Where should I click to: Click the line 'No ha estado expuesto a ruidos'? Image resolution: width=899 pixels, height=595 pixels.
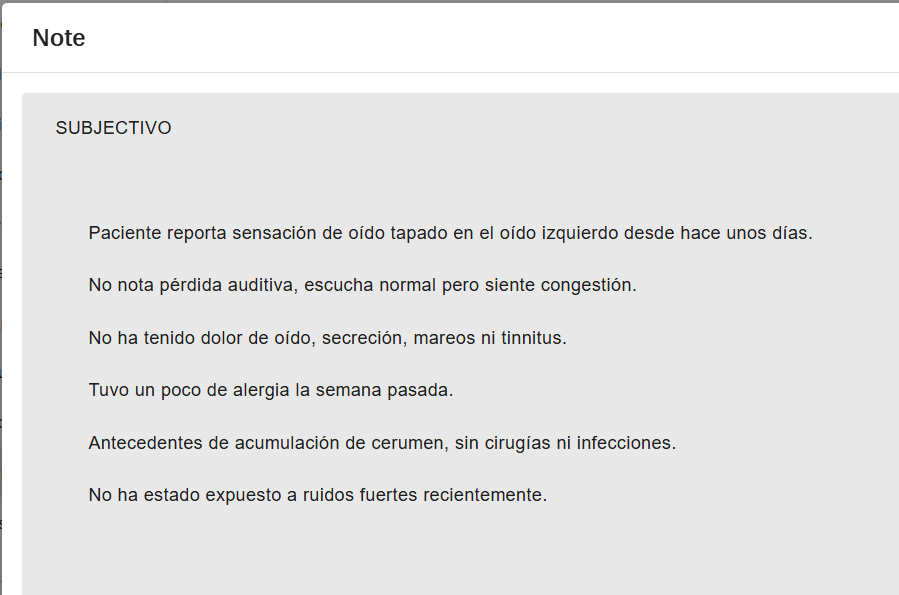pyautogui.click(x=317, y=495)
